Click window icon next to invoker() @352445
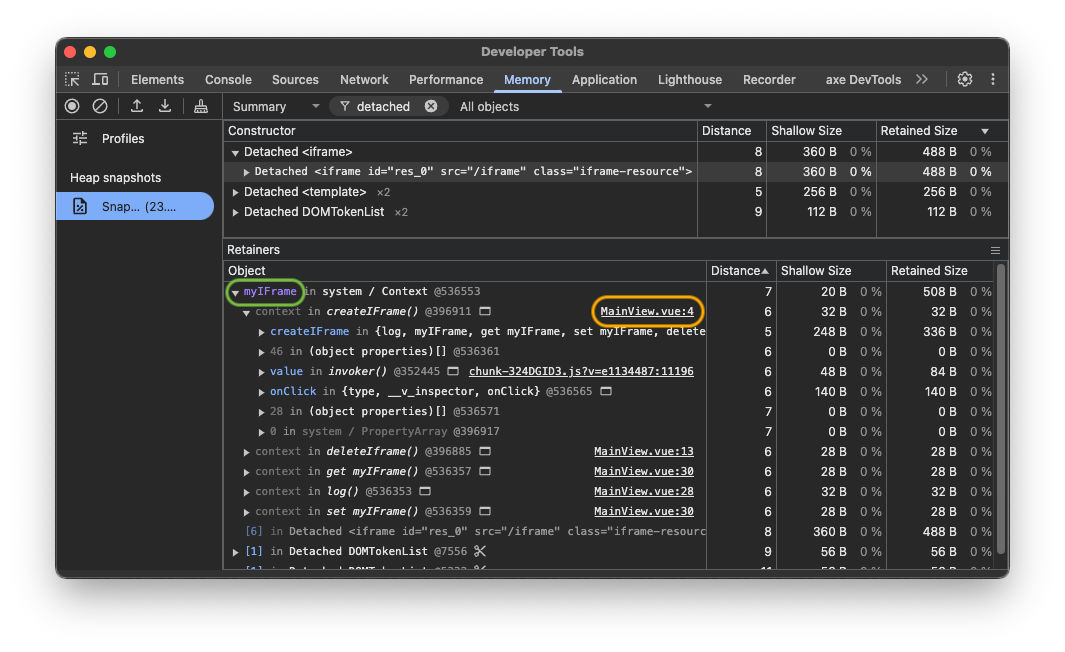Image resolution: width=1065 pixels, height=652 pixels. pyautogui.click(x=453, y=372)
